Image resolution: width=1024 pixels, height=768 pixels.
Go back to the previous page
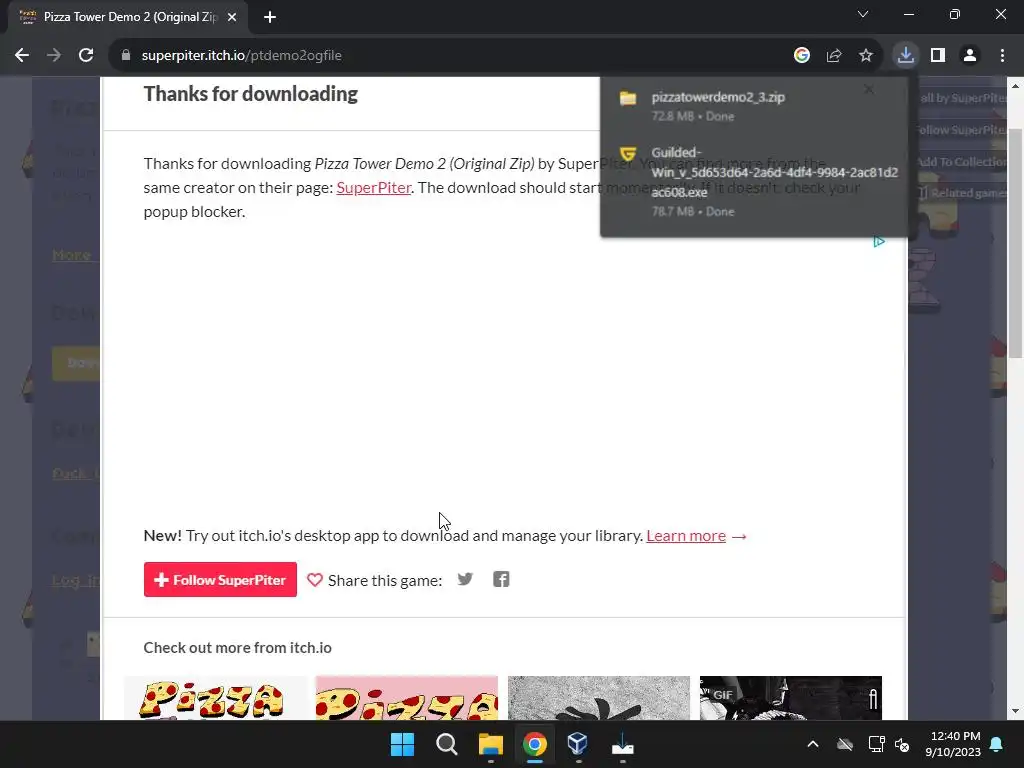coord(22,56)
